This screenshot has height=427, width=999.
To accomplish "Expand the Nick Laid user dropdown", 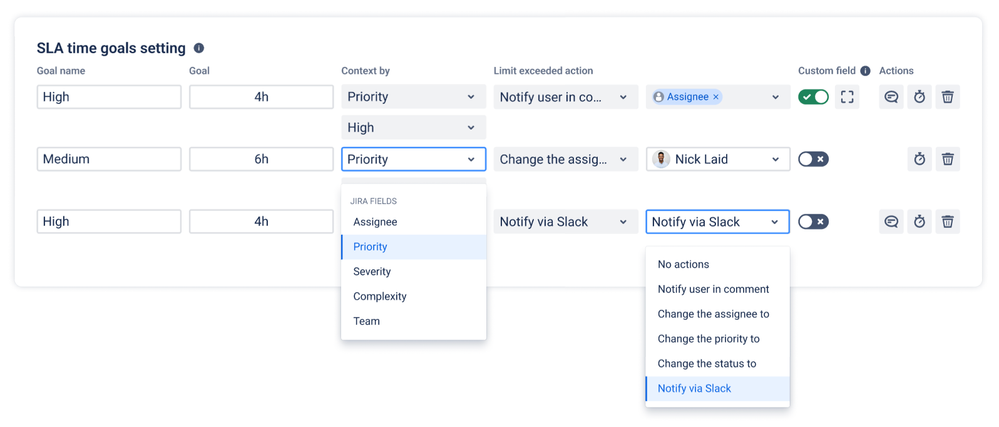I will click(x=717, y=159).
